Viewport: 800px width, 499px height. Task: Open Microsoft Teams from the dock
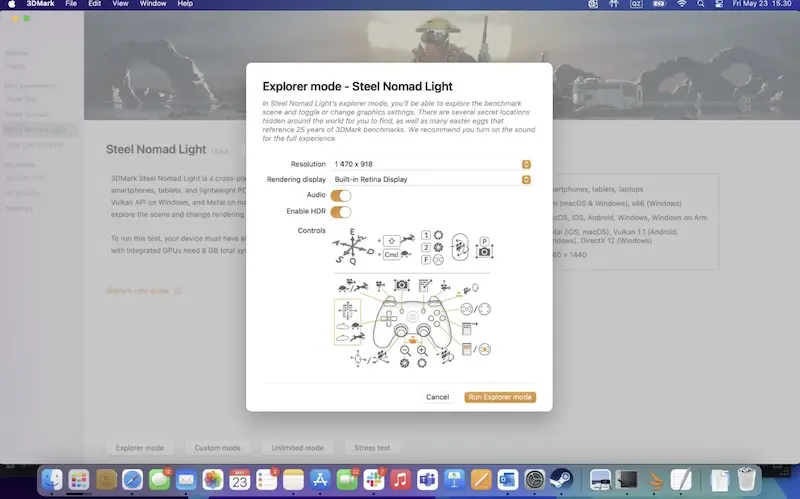pos(428,480)
